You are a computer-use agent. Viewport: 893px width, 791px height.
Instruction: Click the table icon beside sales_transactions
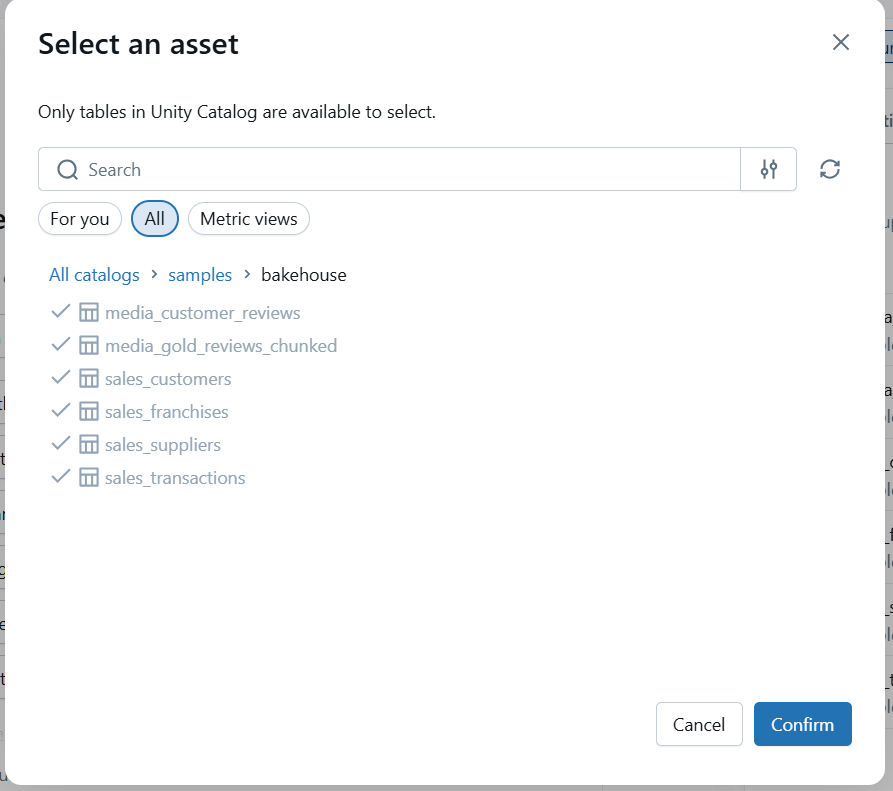89,477
